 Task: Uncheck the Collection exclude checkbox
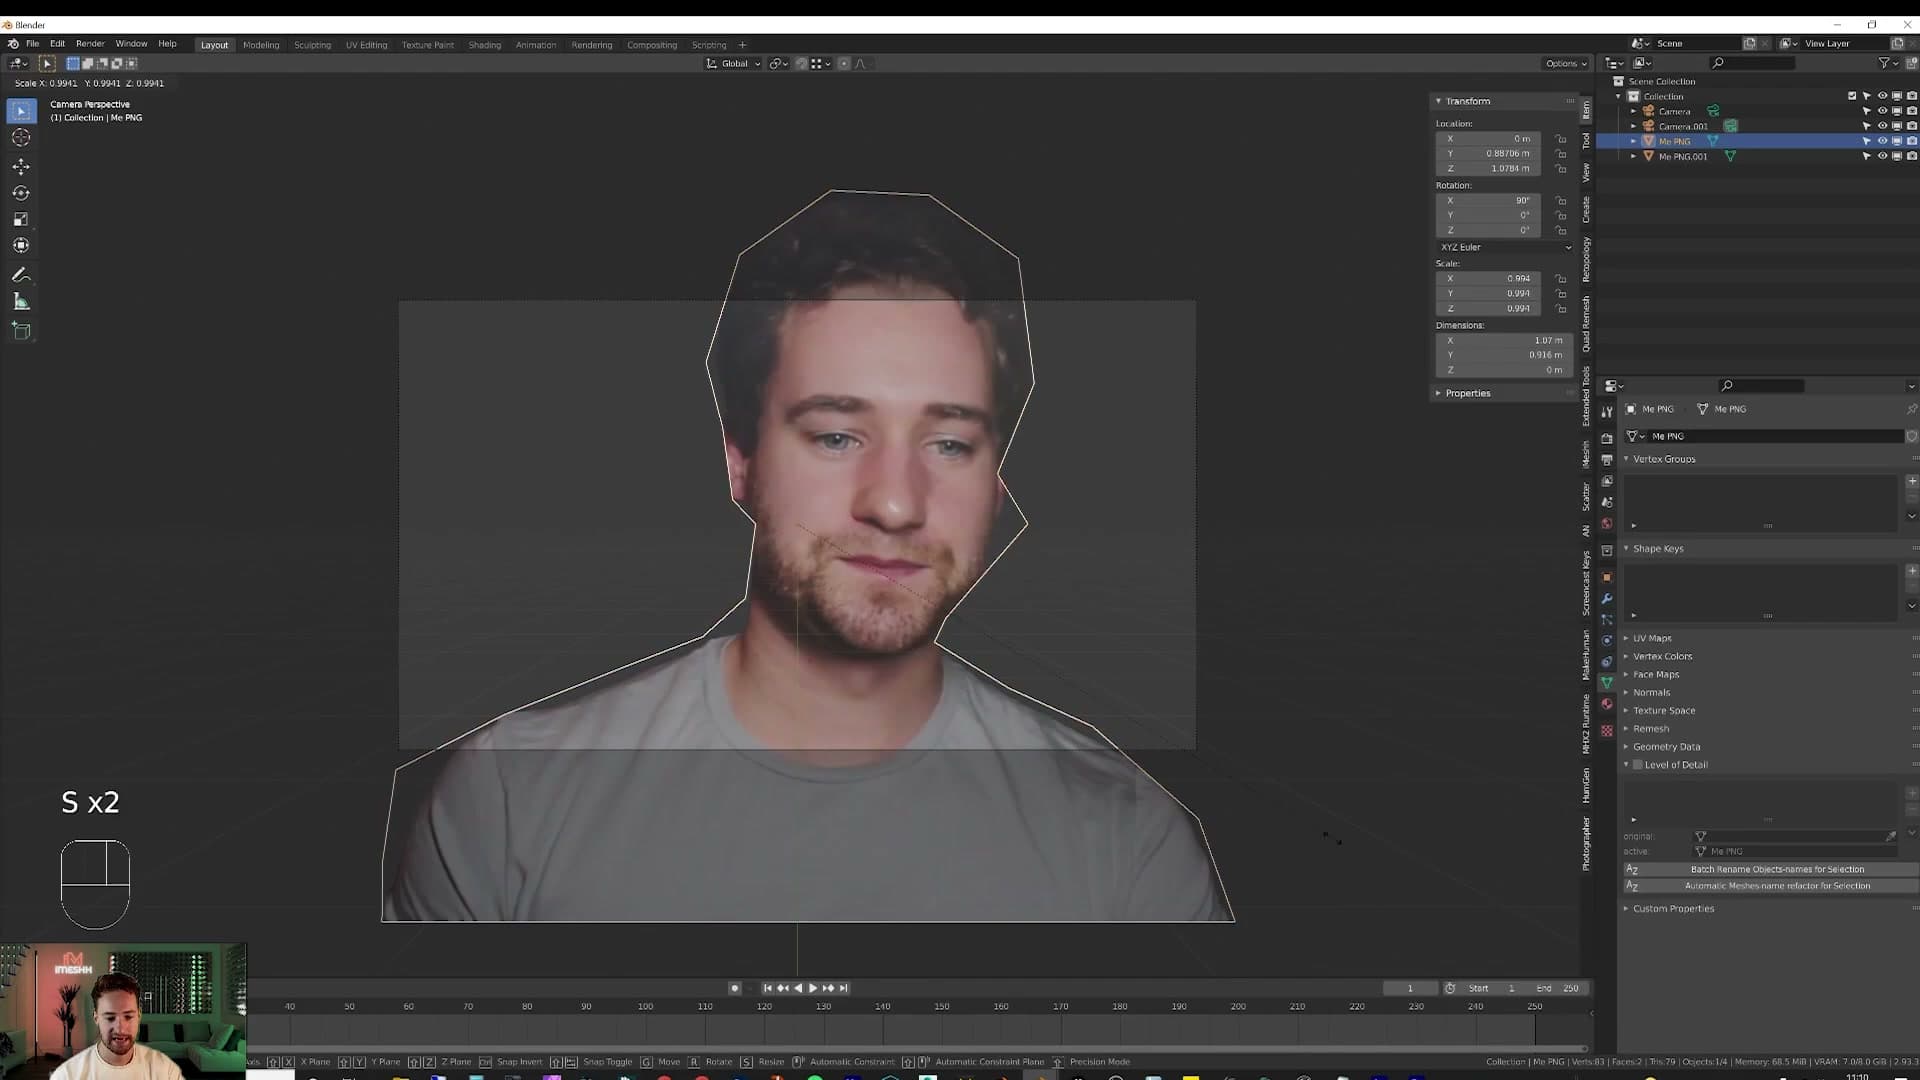click(1852, 96)
